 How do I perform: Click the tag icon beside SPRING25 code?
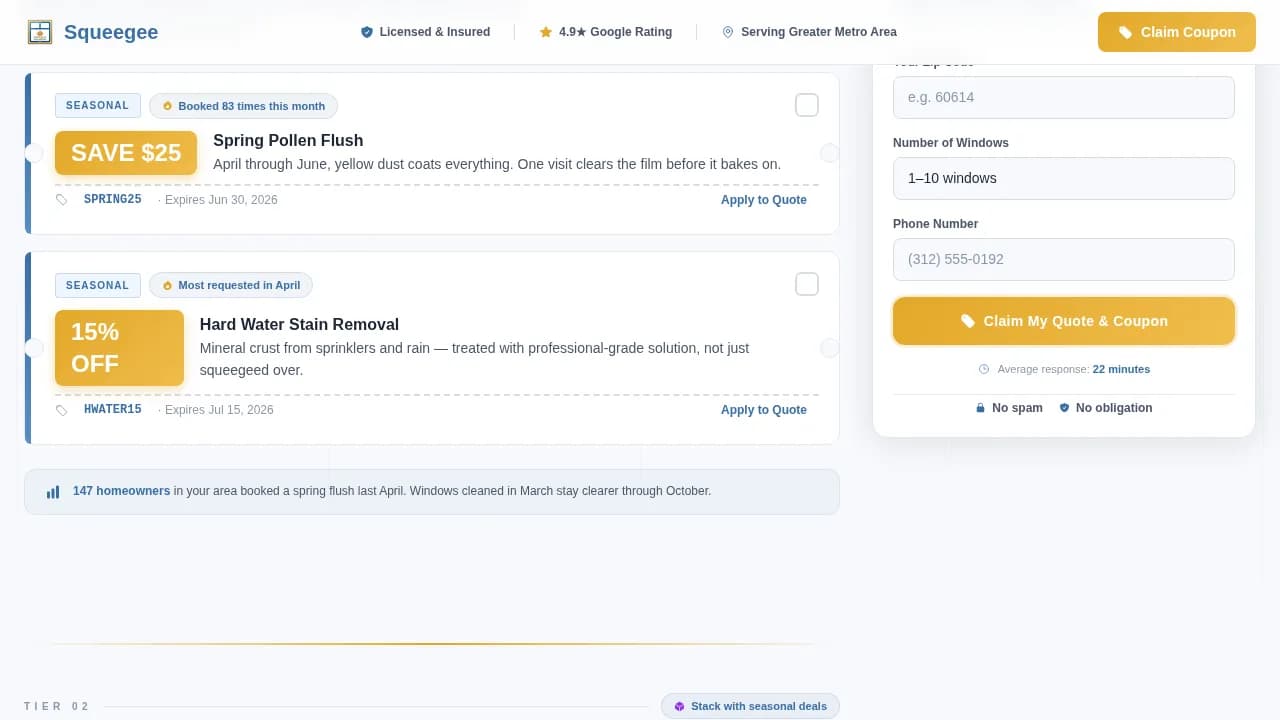(62, 200)
